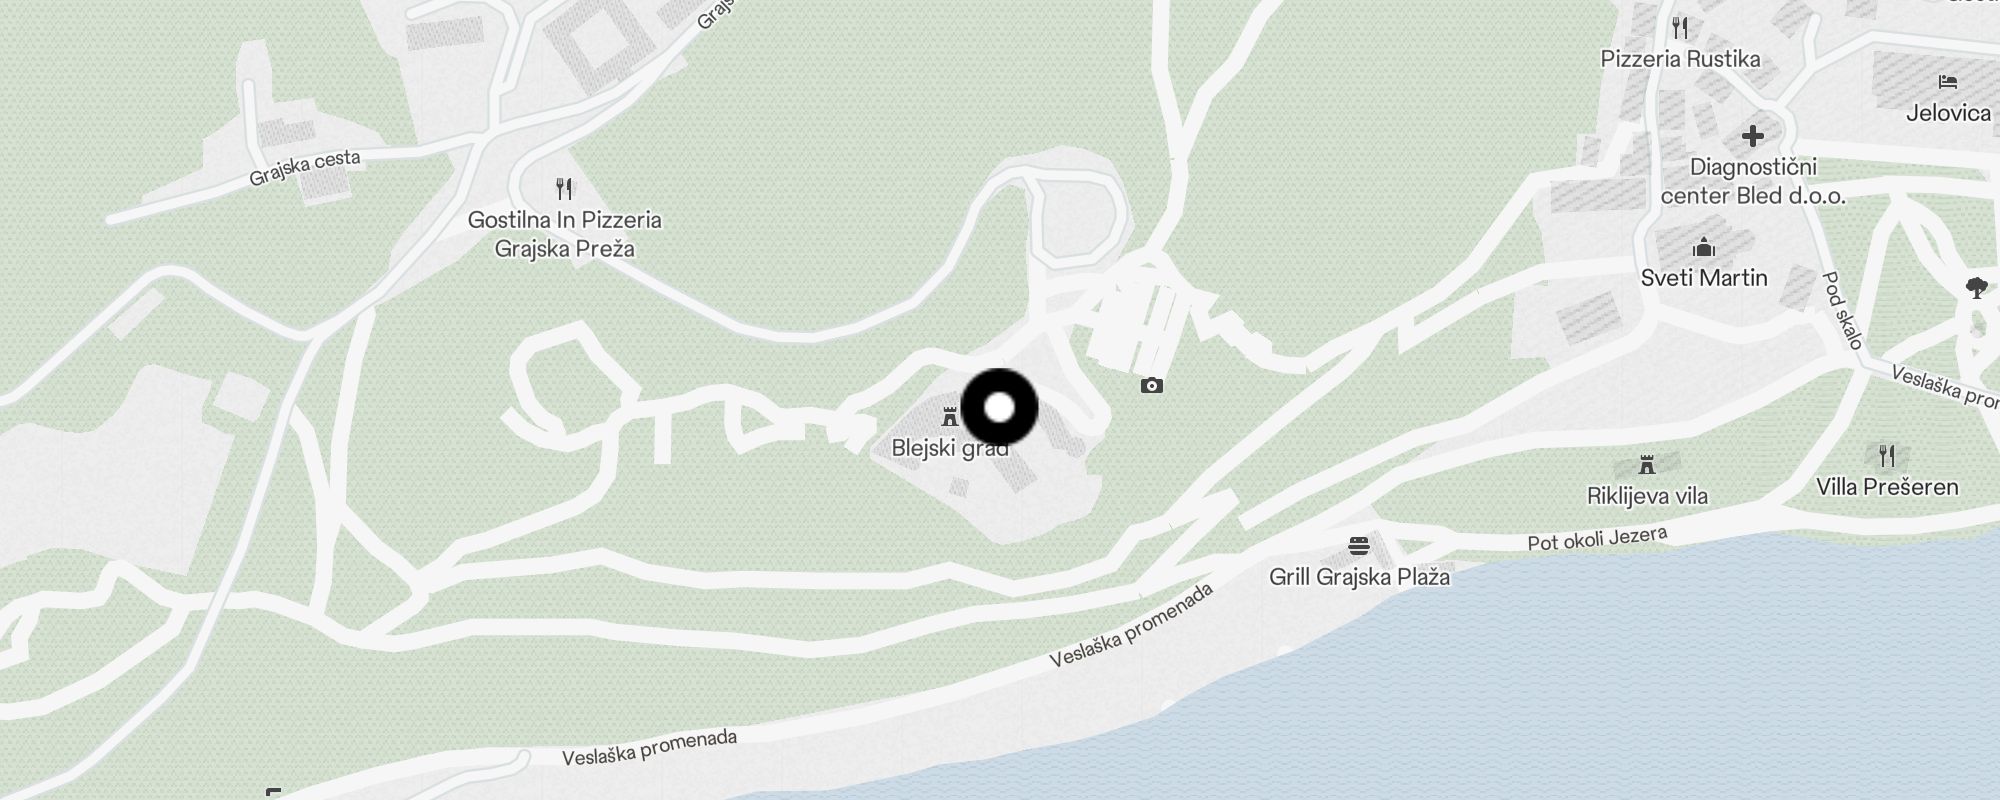
Task: Click the Pizzeria Rustika label
Action: (x=1680, y=59)
